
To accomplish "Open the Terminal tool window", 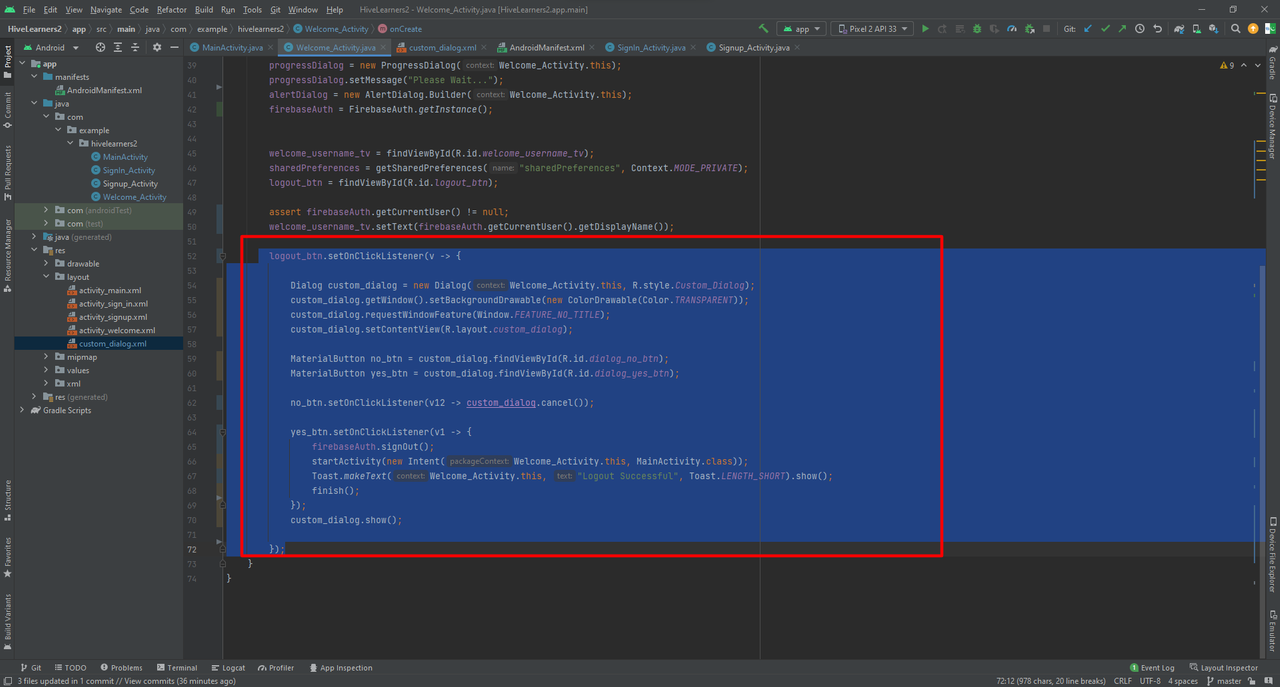I will coord(177,668).
